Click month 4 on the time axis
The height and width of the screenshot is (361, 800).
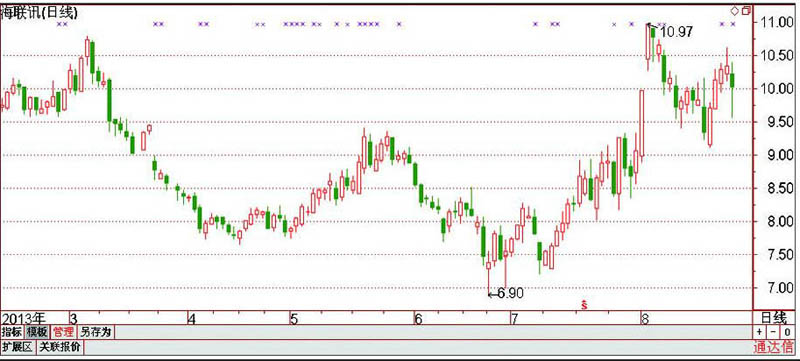[x=192, y=319]
